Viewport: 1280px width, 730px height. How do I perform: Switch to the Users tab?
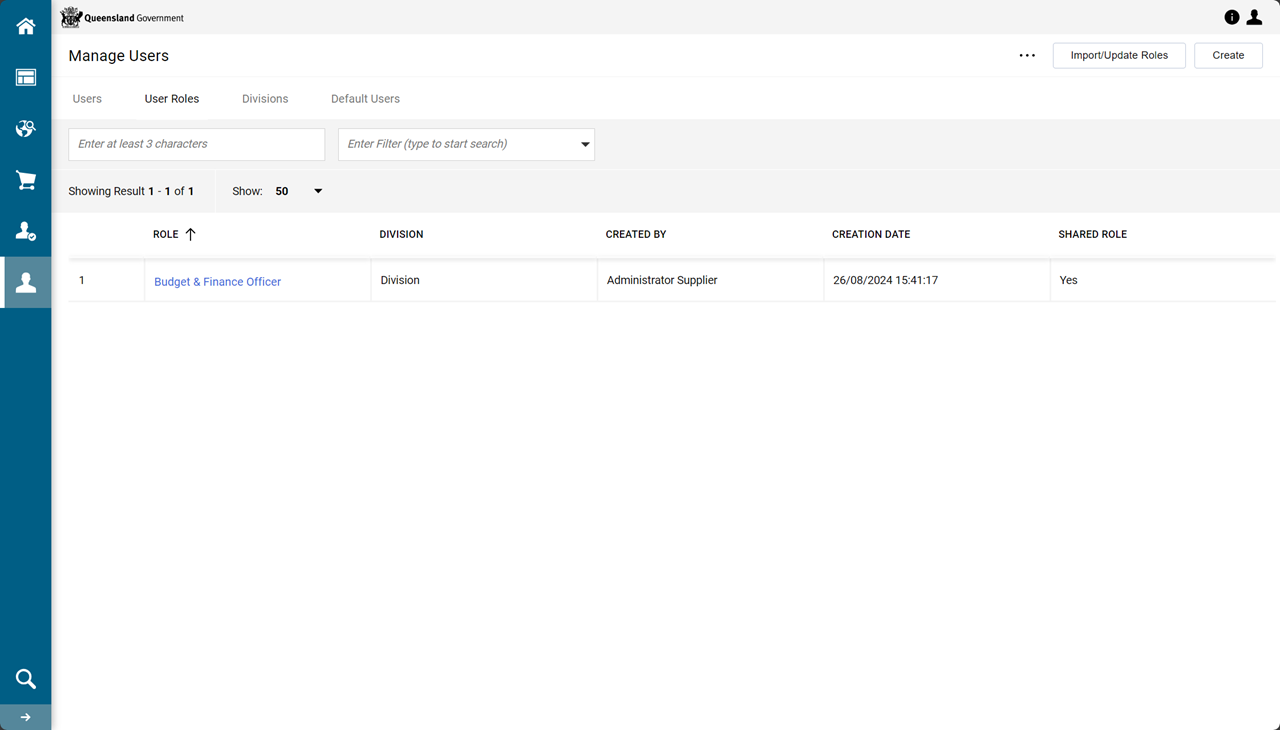(87, 99)
